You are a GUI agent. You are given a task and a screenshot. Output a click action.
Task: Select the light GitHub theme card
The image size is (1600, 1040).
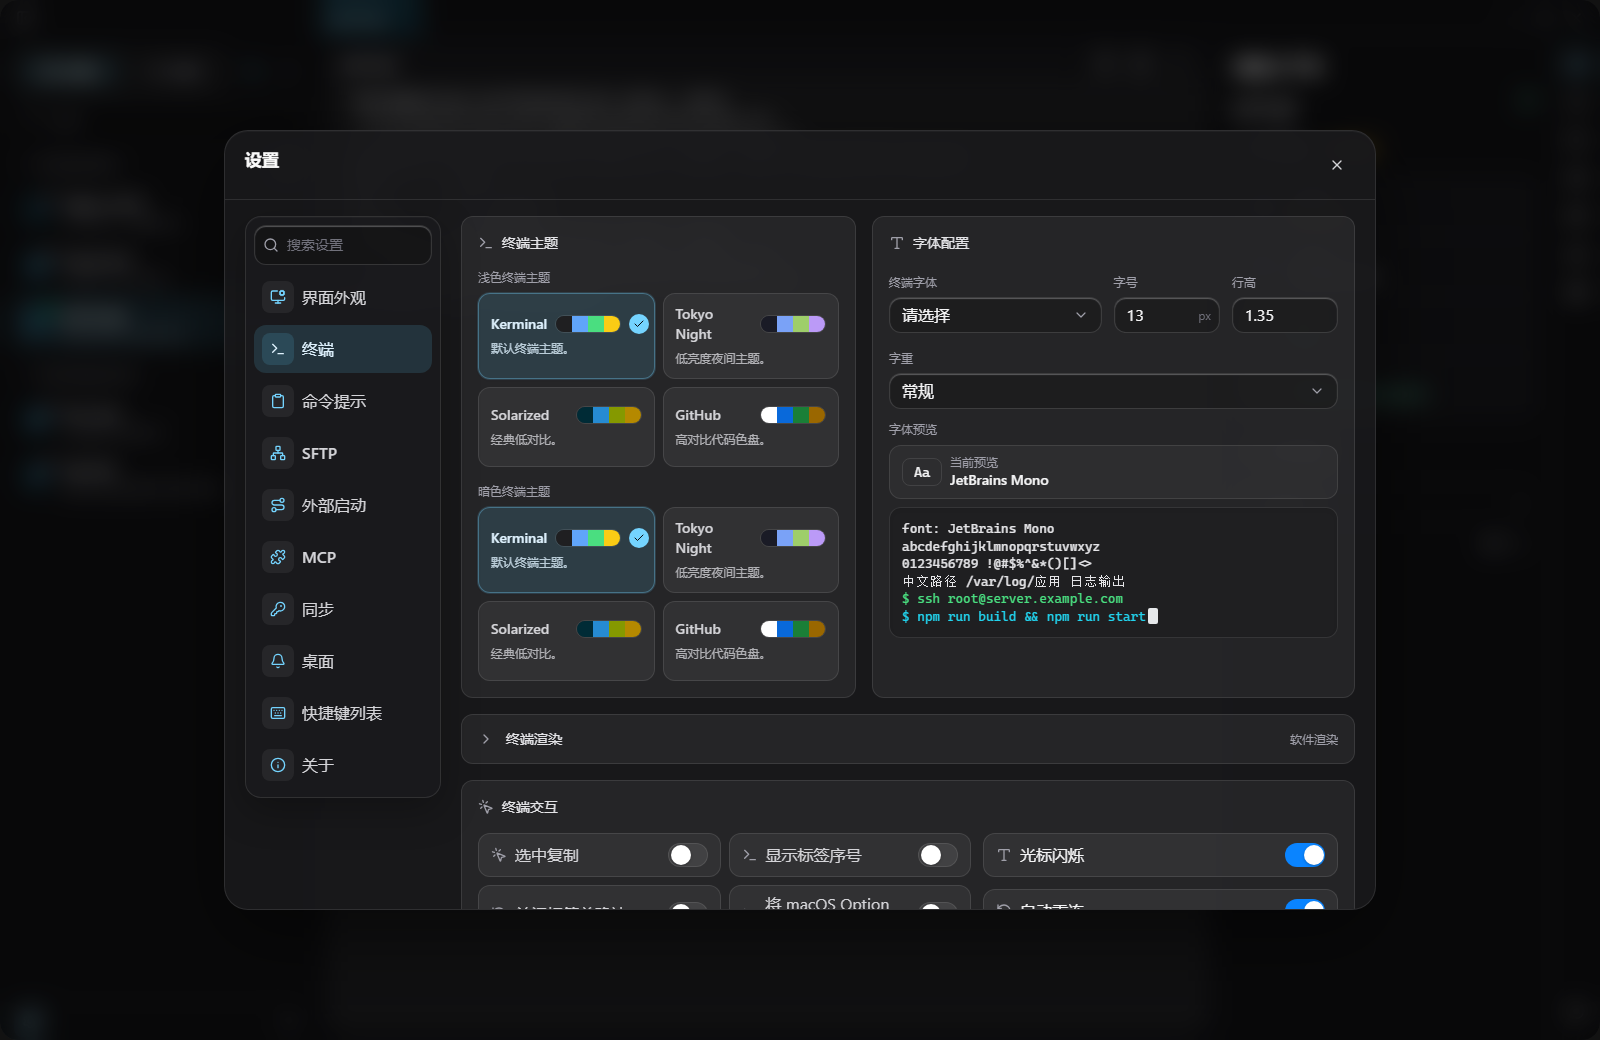750,427
